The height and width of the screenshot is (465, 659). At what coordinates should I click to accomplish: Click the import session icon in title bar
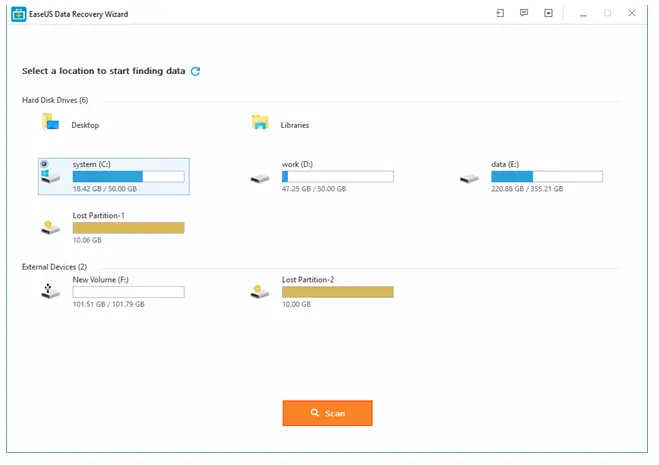500,13
